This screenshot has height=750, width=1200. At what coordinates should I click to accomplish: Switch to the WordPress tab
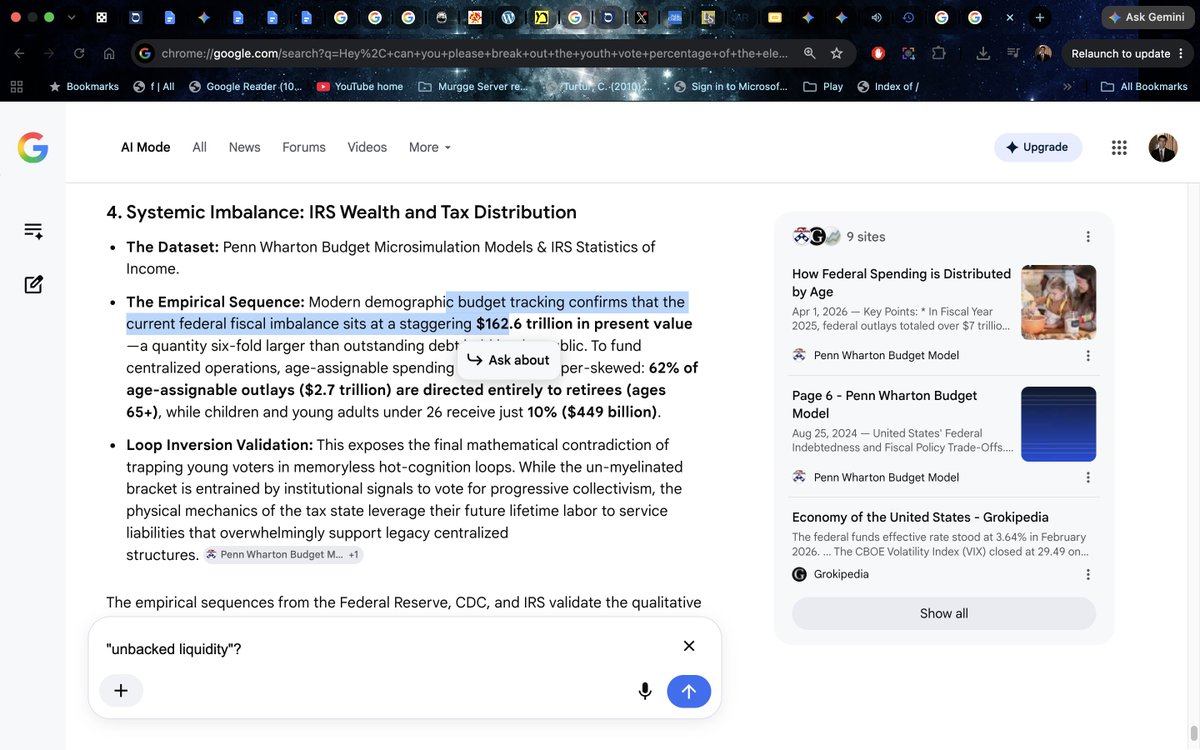508,18
